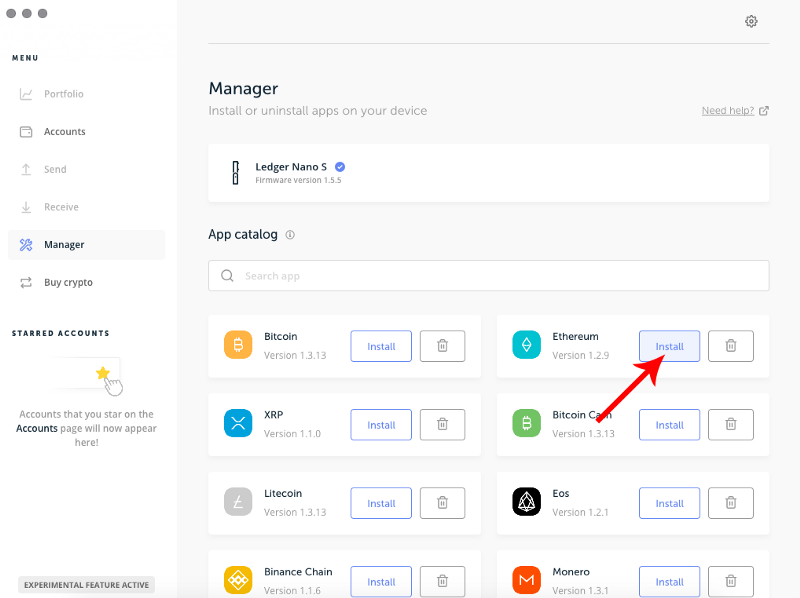Click the grey Litecoin logo icon

pyautogui.click(x=238, y=502)
